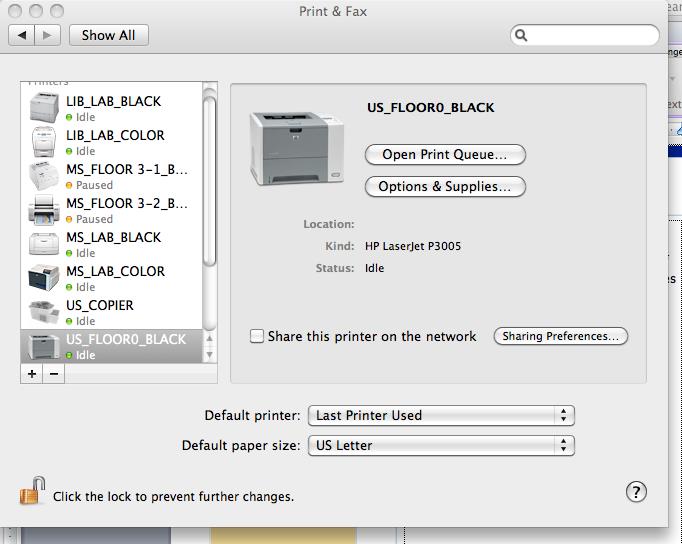Click Paused status under MS_FLOOR 3-2_B
The height and width of the screenshot is (544, 682).
[x=94, y=219]
